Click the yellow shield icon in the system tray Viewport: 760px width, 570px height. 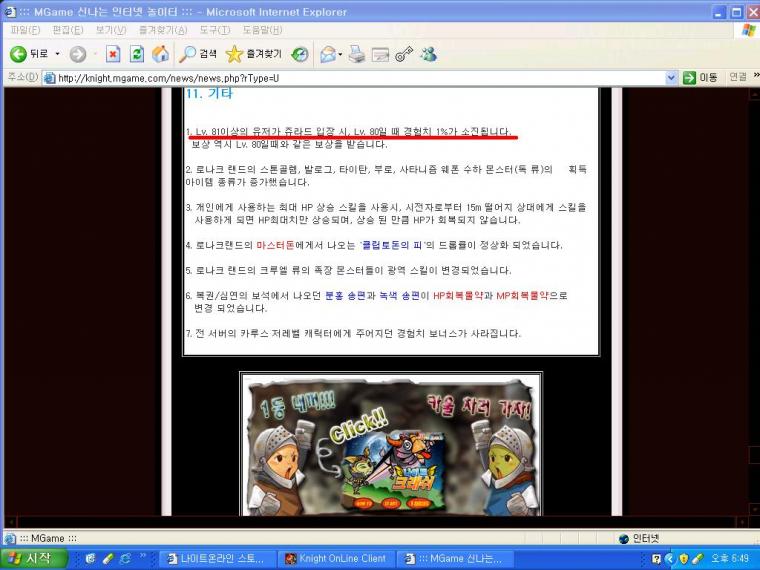click(684, 559)
